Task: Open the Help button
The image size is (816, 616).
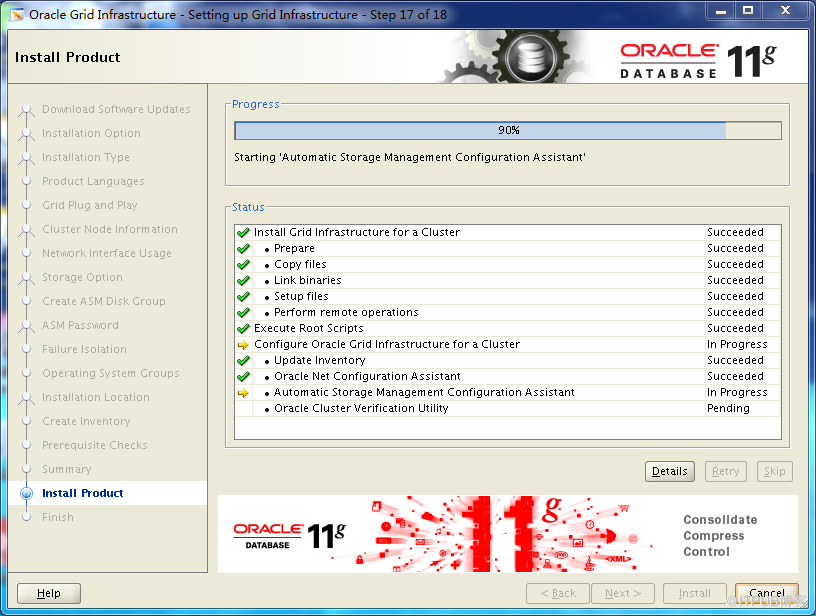Action: pyautogui.click(x=49, y=593)
